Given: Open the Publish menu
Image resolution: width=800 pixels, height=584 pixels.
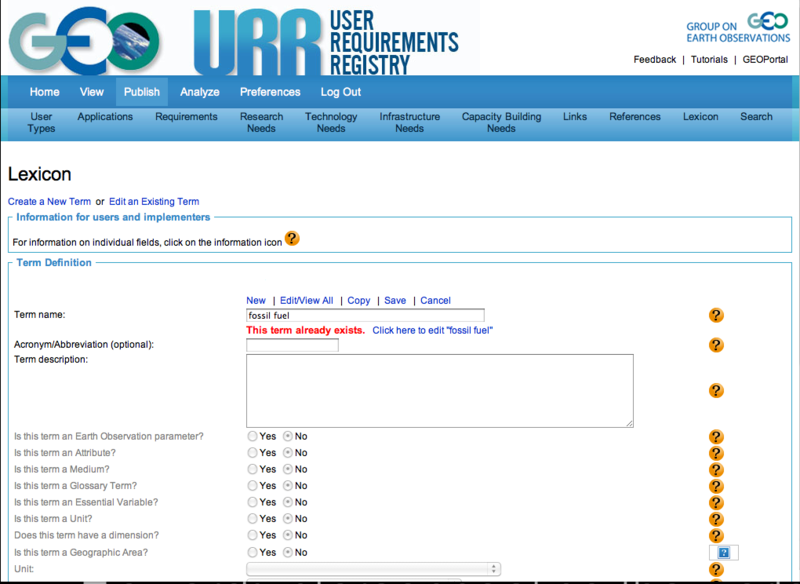Looking at the screenshot, I should [x=142, y=92].
